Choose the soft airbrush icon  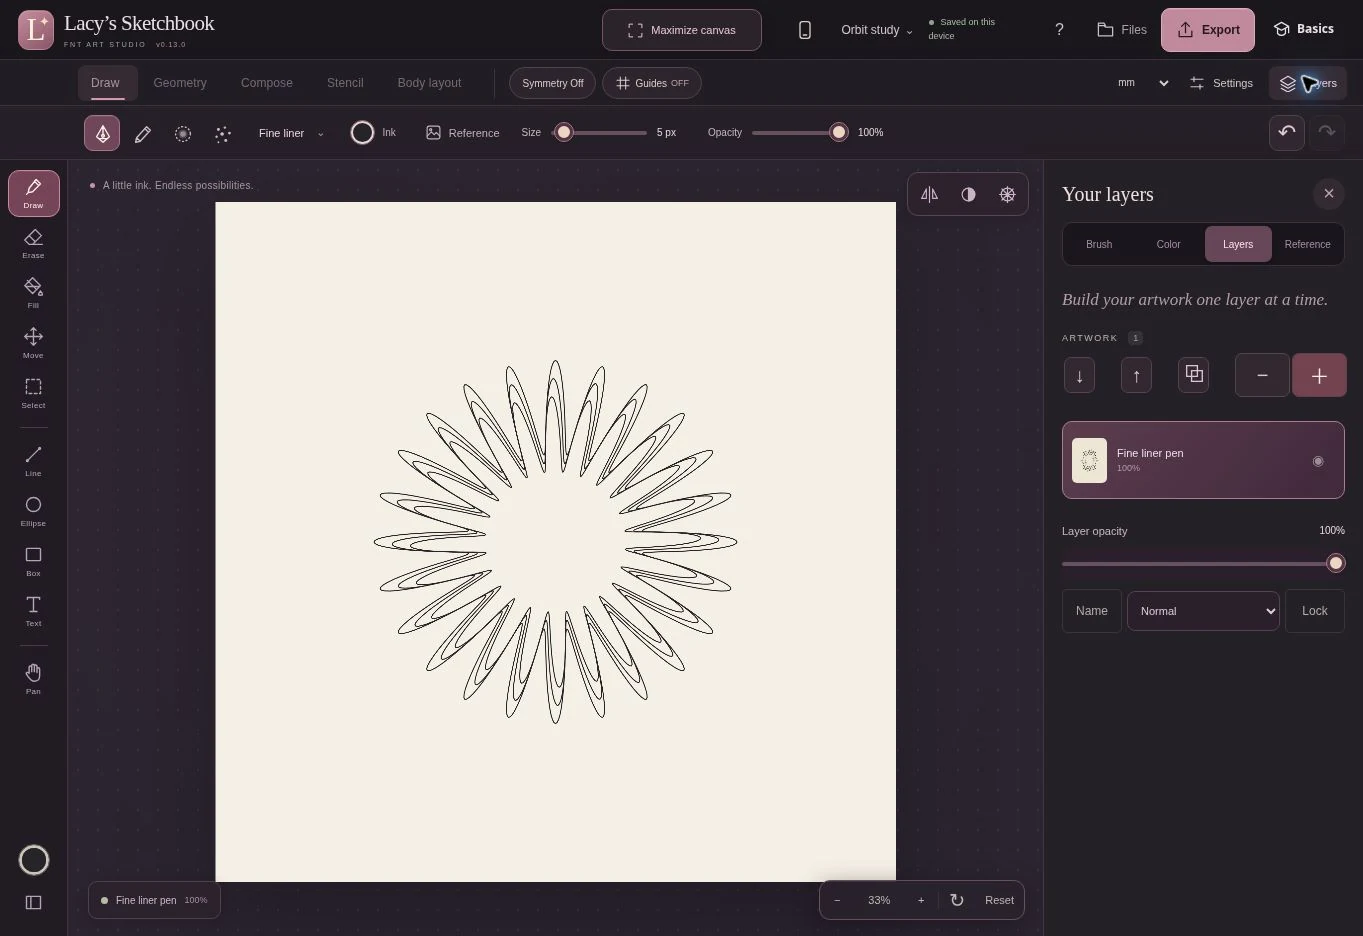(x=183, y=133)
